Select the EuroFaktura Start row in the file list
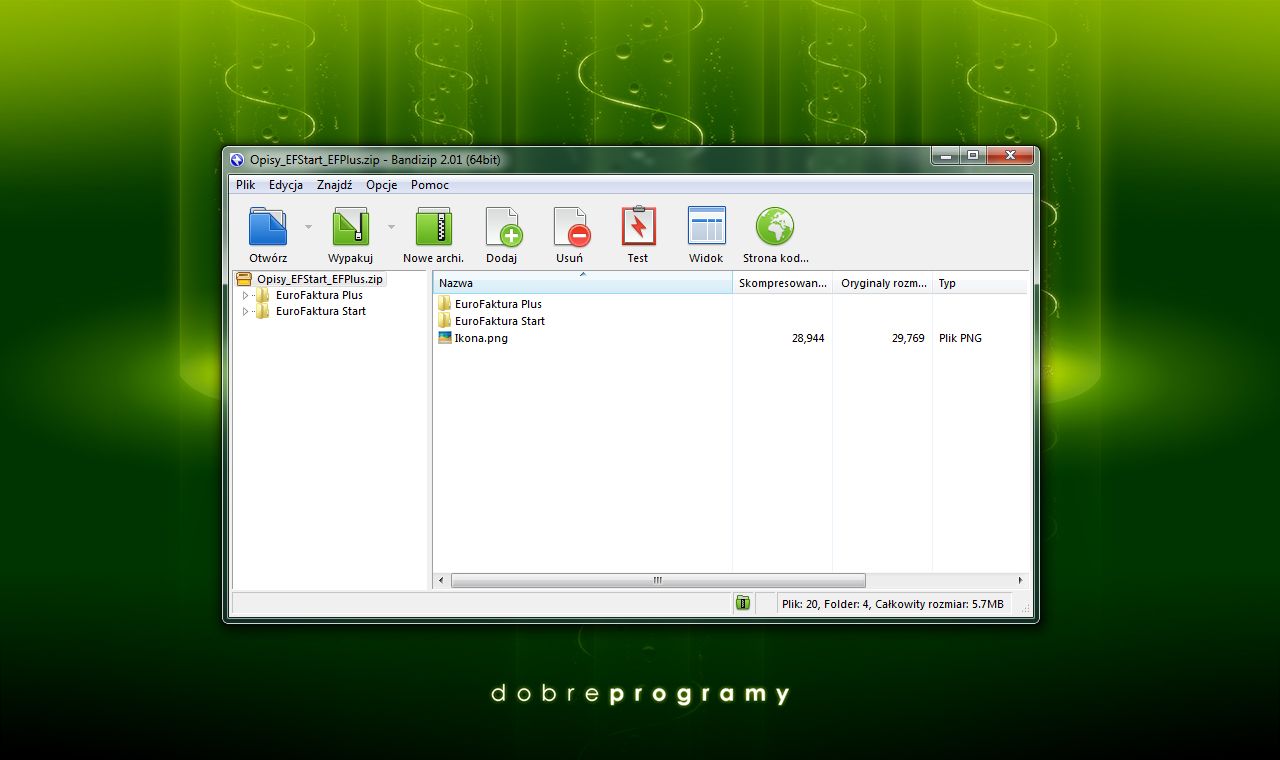The image size is (1280, 760). pos(500,321)
